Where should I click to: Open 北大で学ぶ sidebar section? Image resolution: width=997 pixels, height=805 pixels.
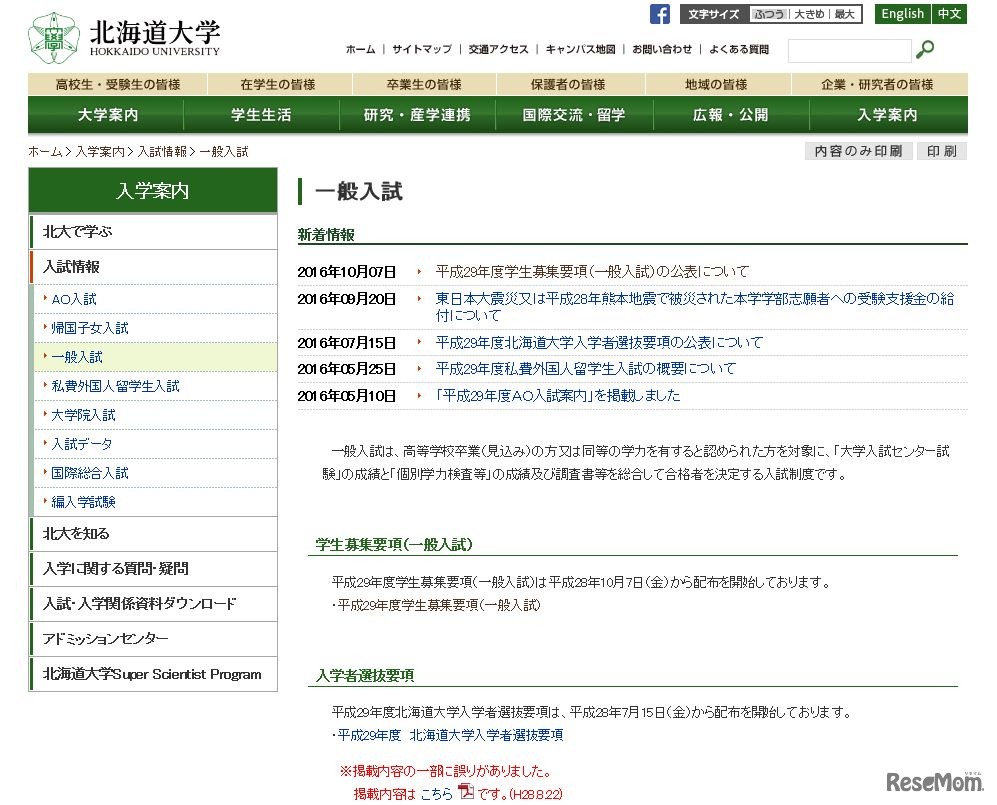[x=153, y=232]
